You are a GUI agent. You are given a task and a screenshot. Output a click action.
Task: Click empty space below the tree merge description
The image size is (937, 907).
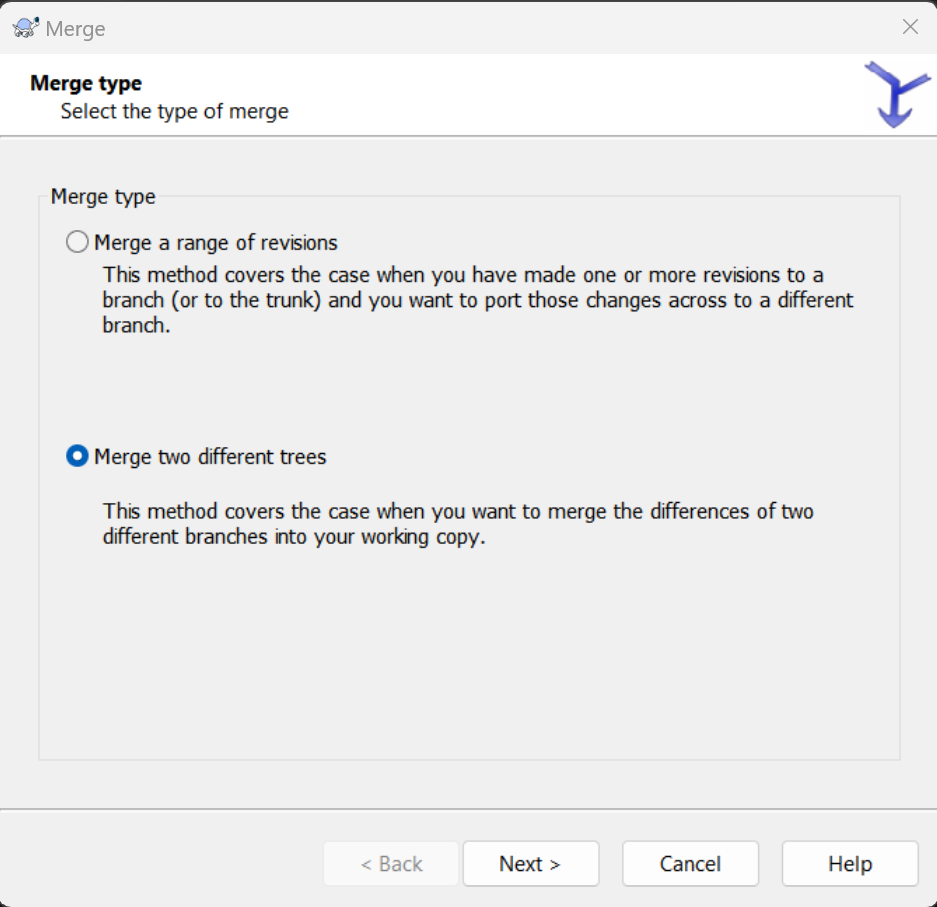468,660
